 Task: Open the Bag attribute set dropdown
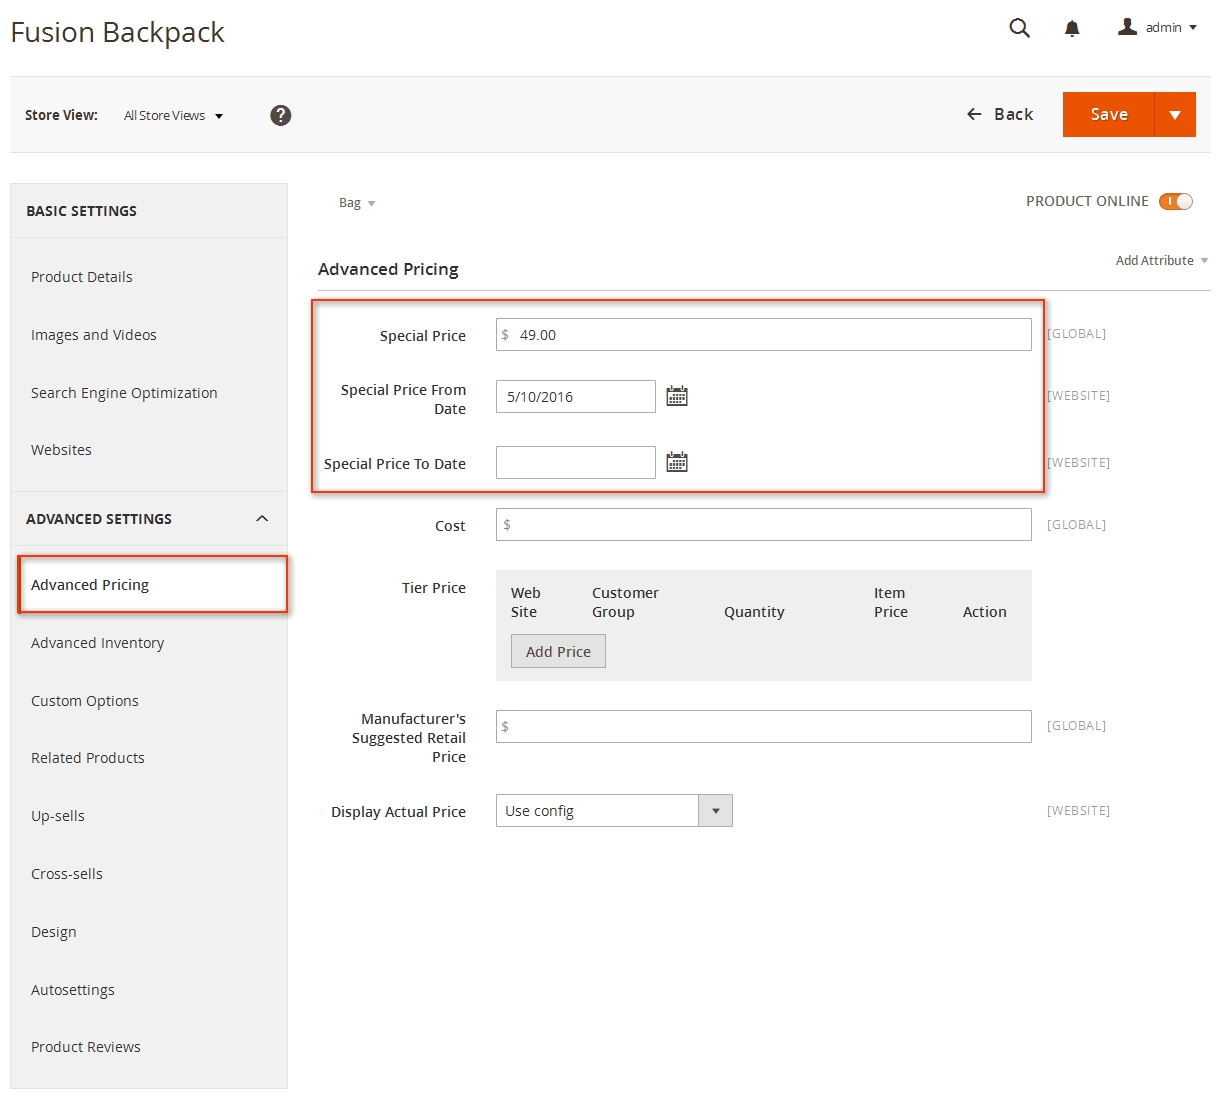coord(357,203)
